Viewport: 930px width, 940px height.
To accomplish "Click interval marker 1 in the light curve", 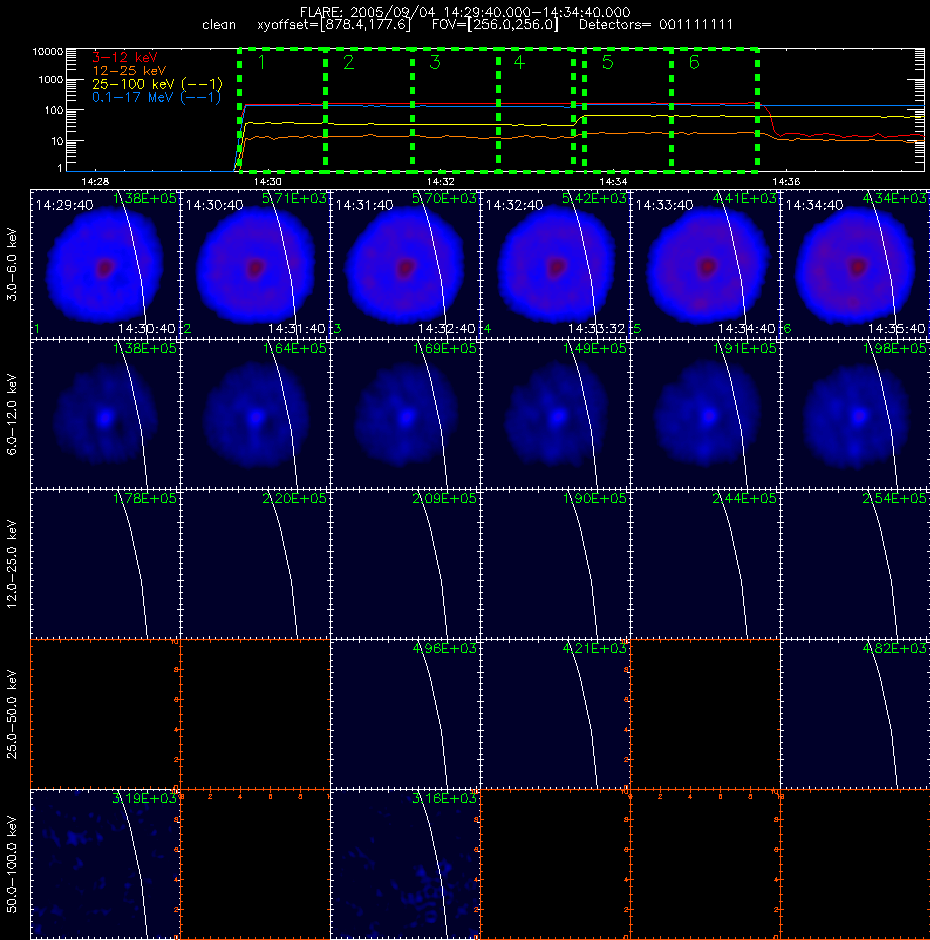I will coord(261,62).
